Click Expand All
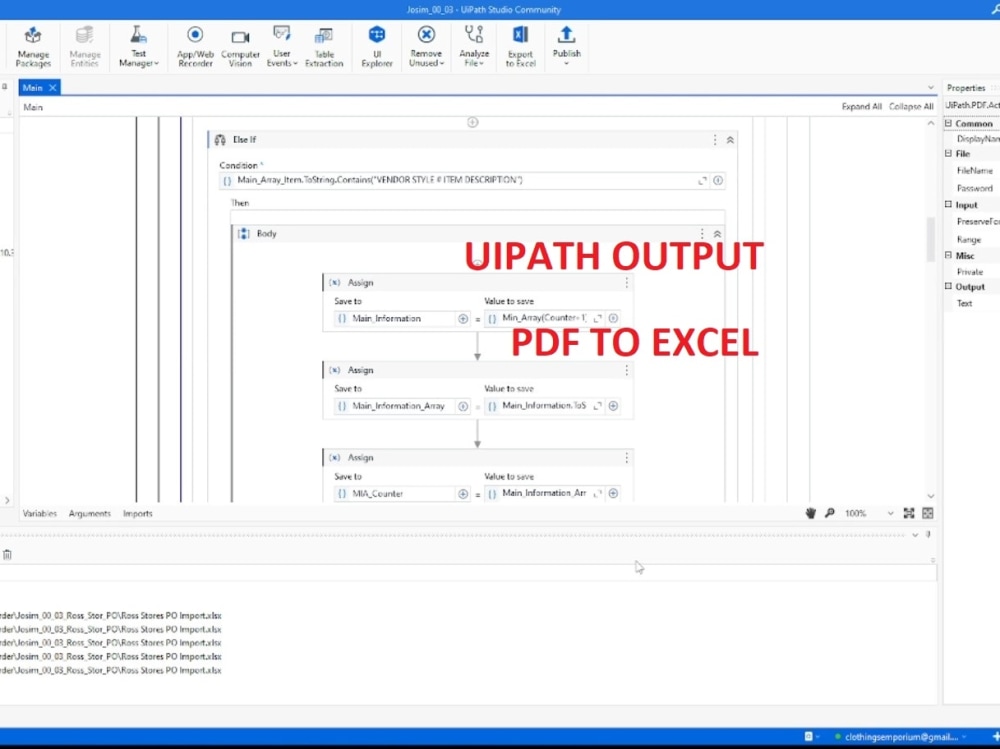1000x749 pixels. tap(861, 107)
